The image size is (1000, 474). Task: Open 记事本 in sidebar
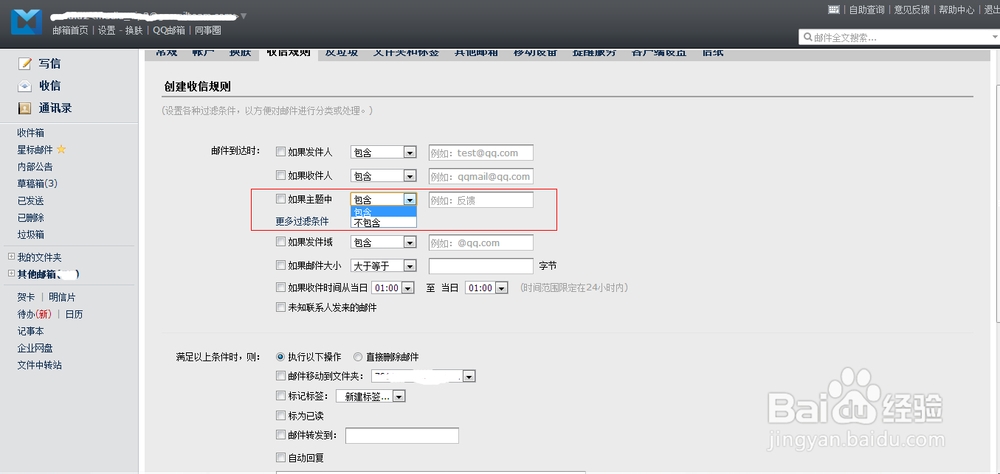(x=31, y=331)
